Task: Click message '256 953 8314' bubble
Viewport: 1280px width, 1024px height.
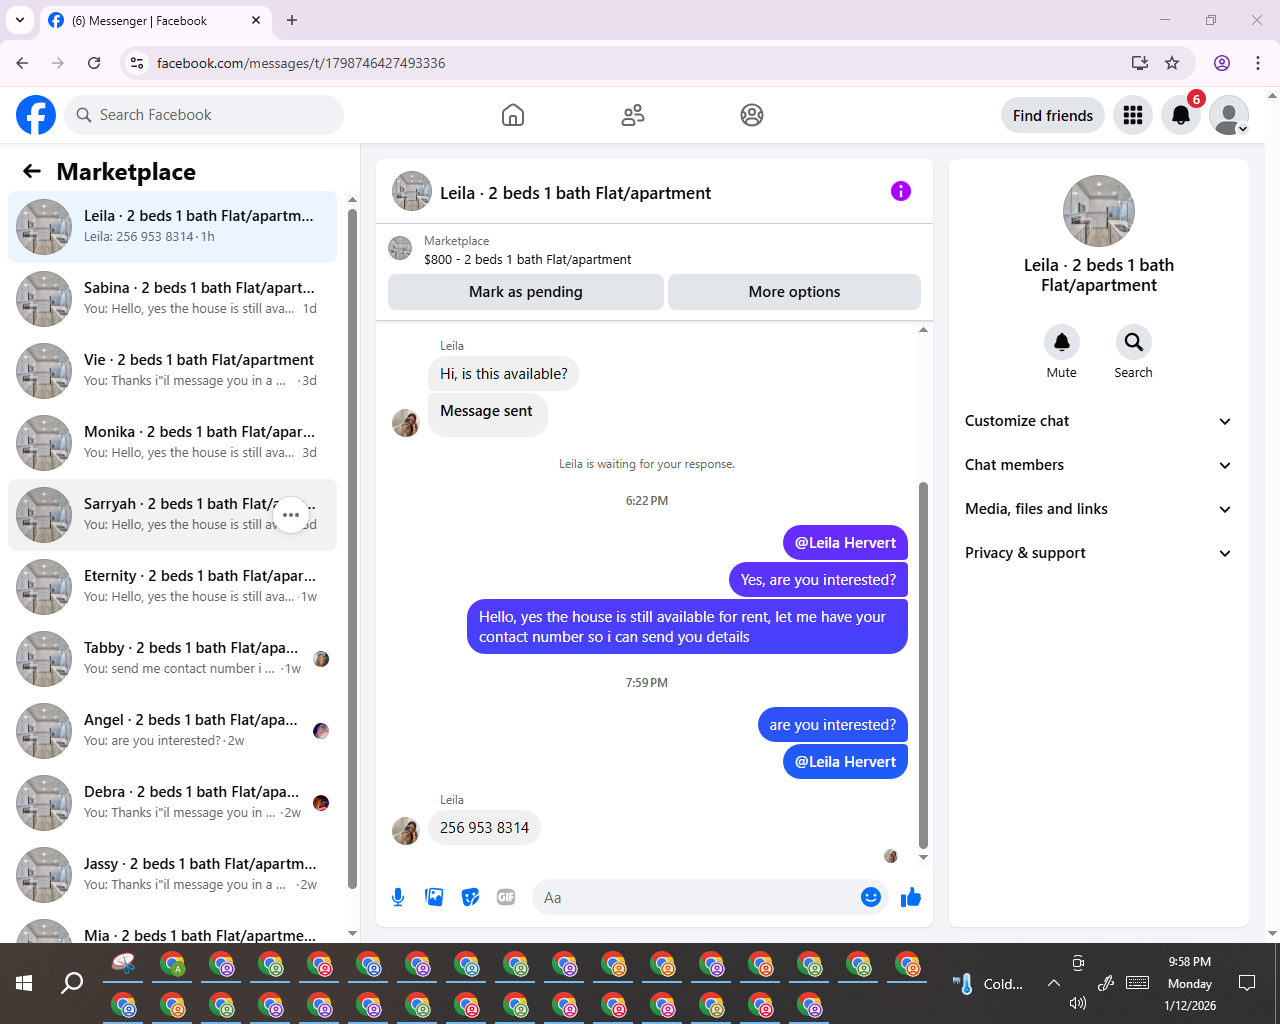Action: [x=484, y=828]
